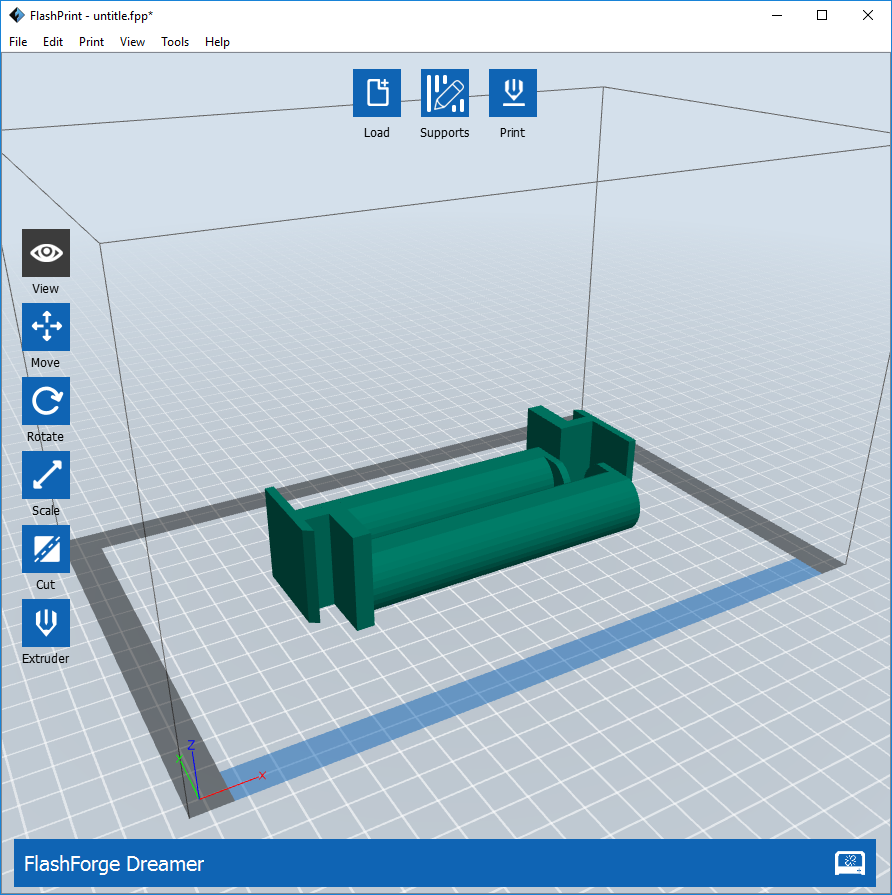Click the Load file icon
The image size is (892, 895).
point(377,93)
